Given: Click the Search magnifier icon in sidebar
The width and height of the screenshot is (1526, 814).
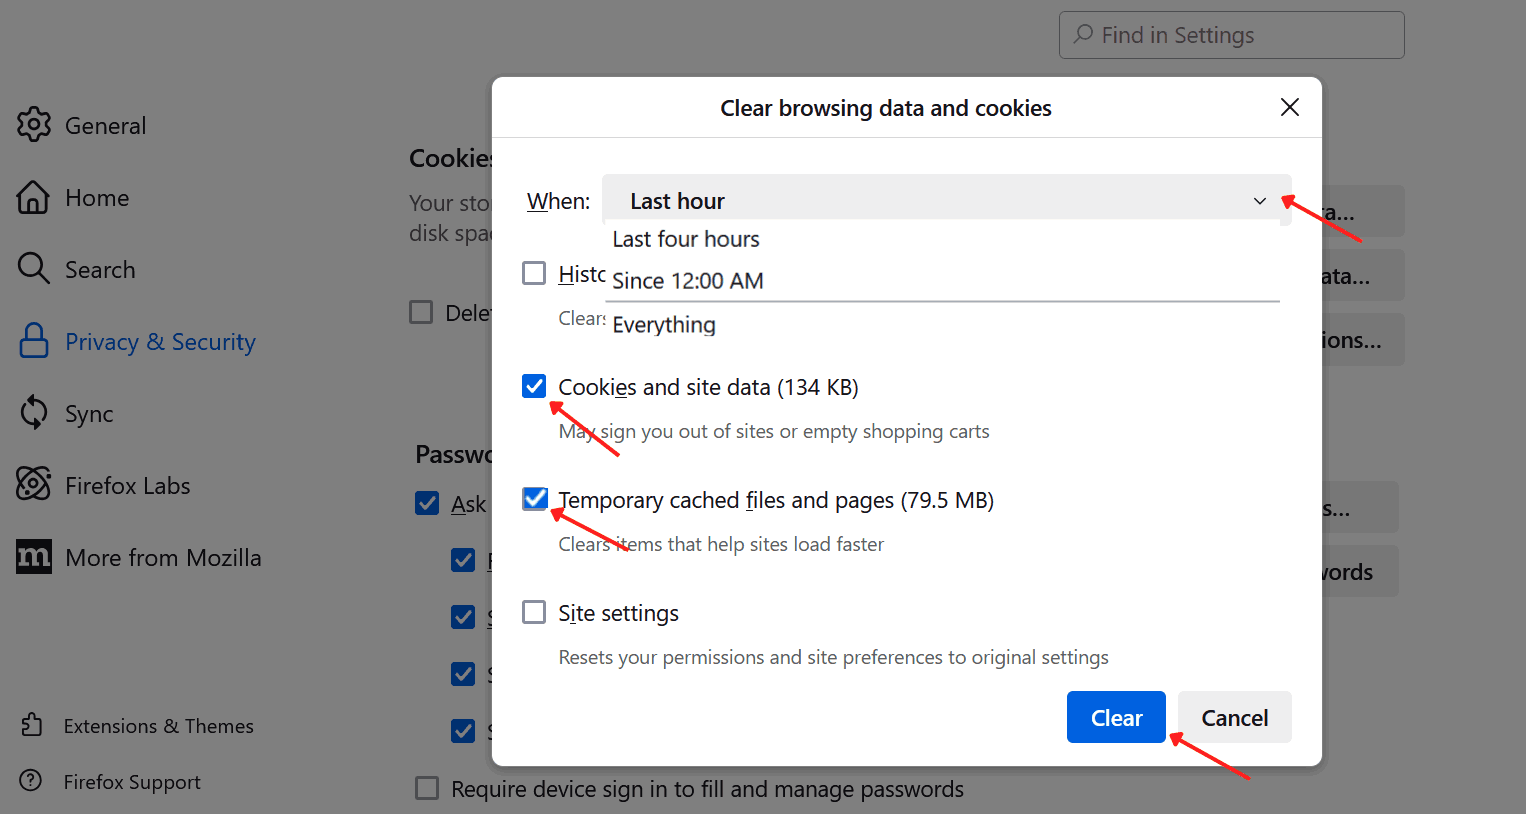Looking at the screenshot, I should tap(33, 269).
